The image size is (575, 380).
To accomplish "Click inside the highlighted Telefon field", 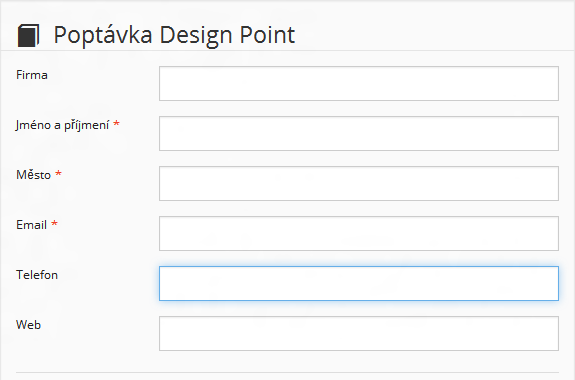I will click(359, 284).
